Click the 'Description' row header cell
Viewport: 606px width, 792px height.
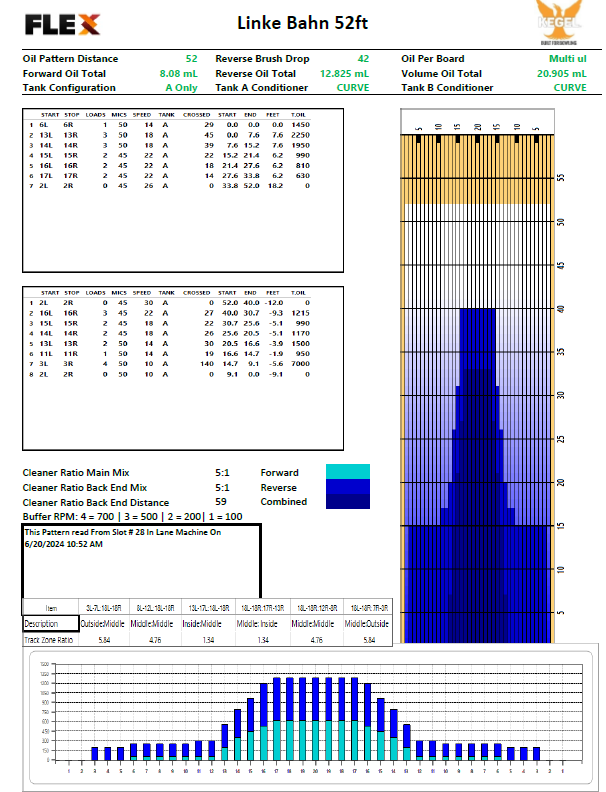51,623
